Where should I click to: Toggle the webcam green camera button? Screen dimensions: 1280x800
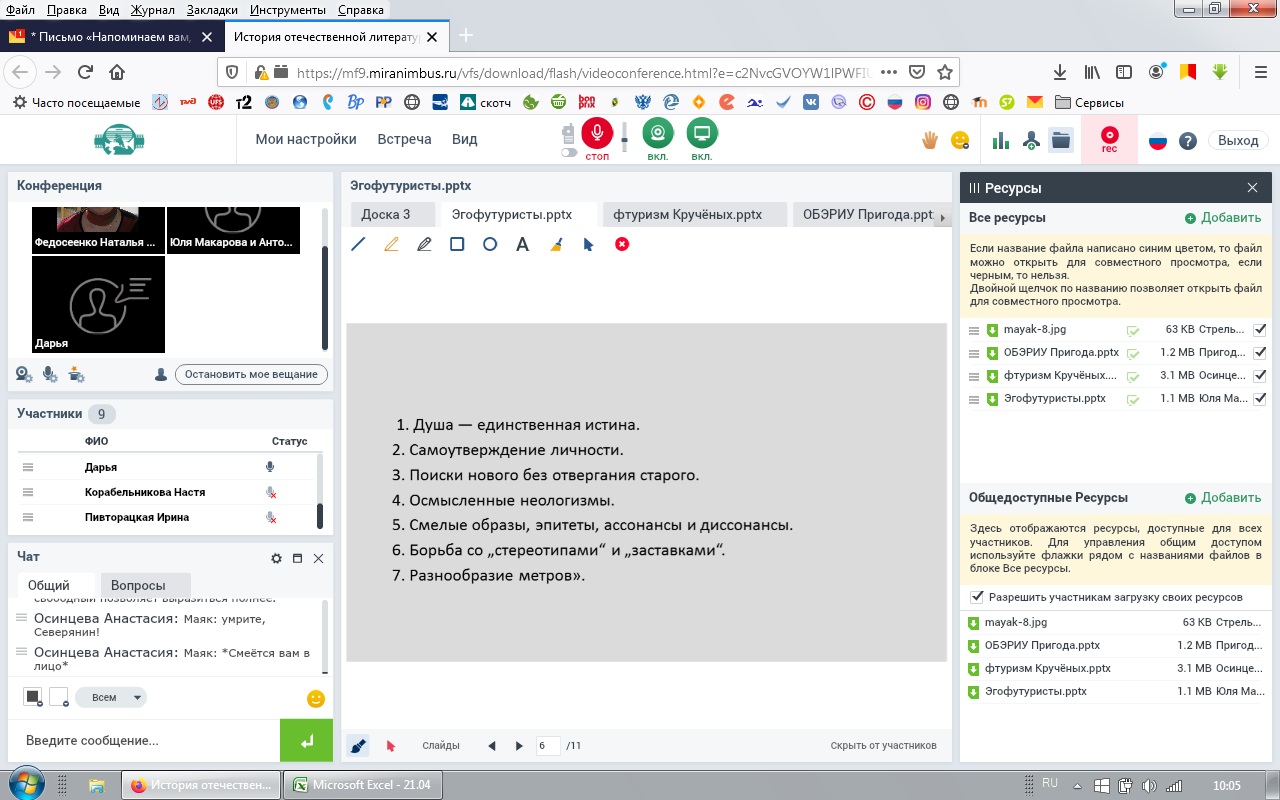[x=657, y=133]
